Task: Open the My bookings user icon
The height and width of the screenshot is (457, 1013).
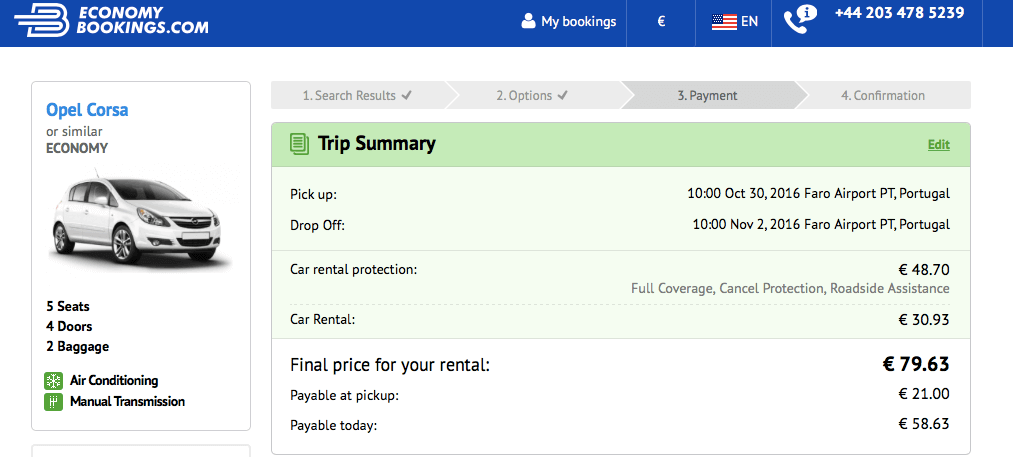Action: tap(528, 21)
